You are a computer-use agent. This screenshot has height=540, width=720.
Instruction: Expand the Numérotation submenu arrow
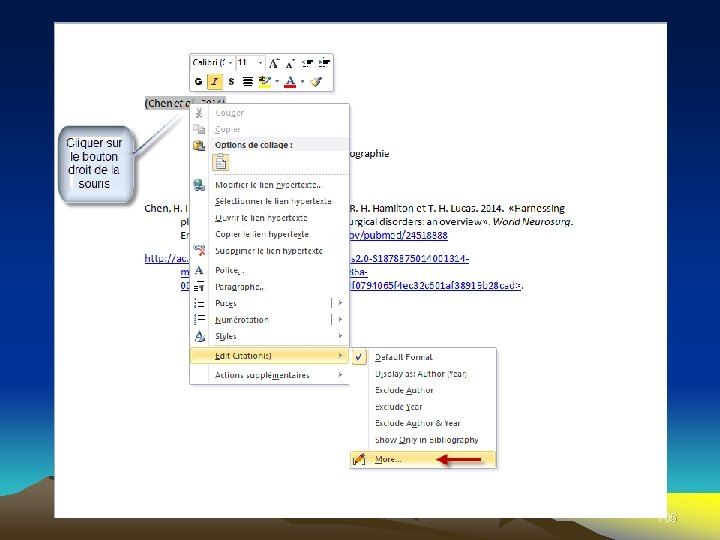pyautogui.click(x=340, y=320)
